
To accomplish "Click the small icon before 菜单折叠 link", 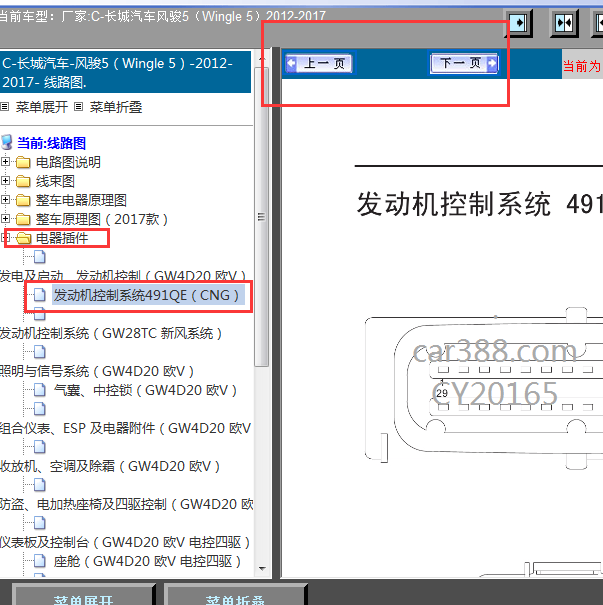I will point(78,106).
